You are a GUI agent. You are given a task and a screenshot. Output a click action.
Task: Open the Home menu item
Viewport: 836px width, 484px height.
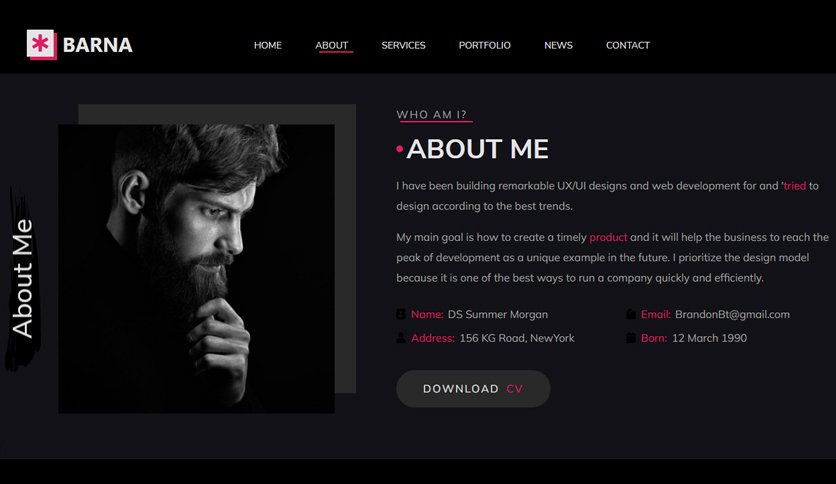[268, 45]
